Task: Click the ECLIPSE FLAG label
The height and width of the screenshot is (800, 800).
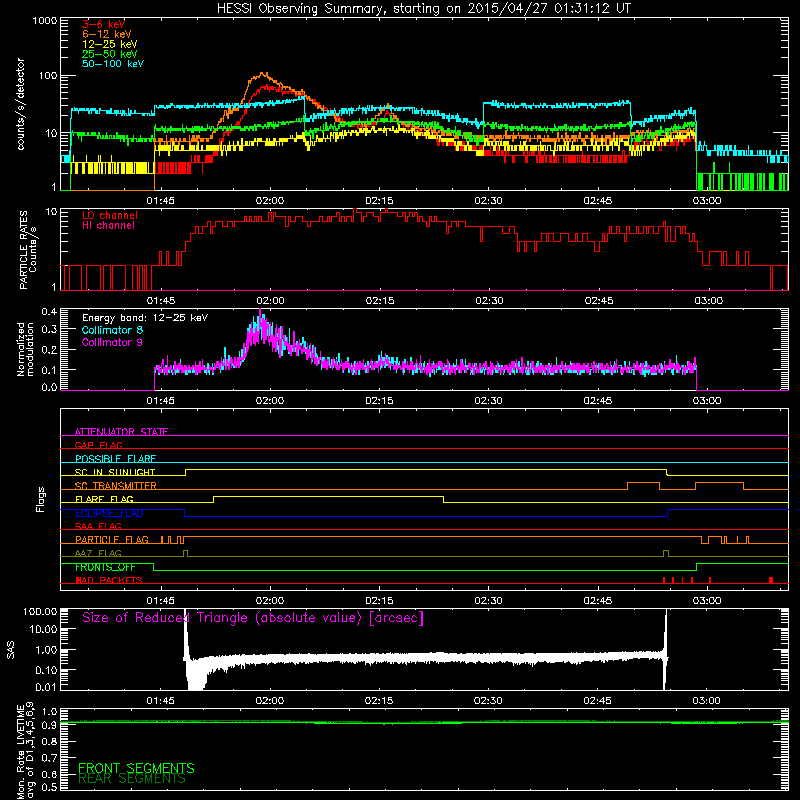Action: tap(109, 513)
